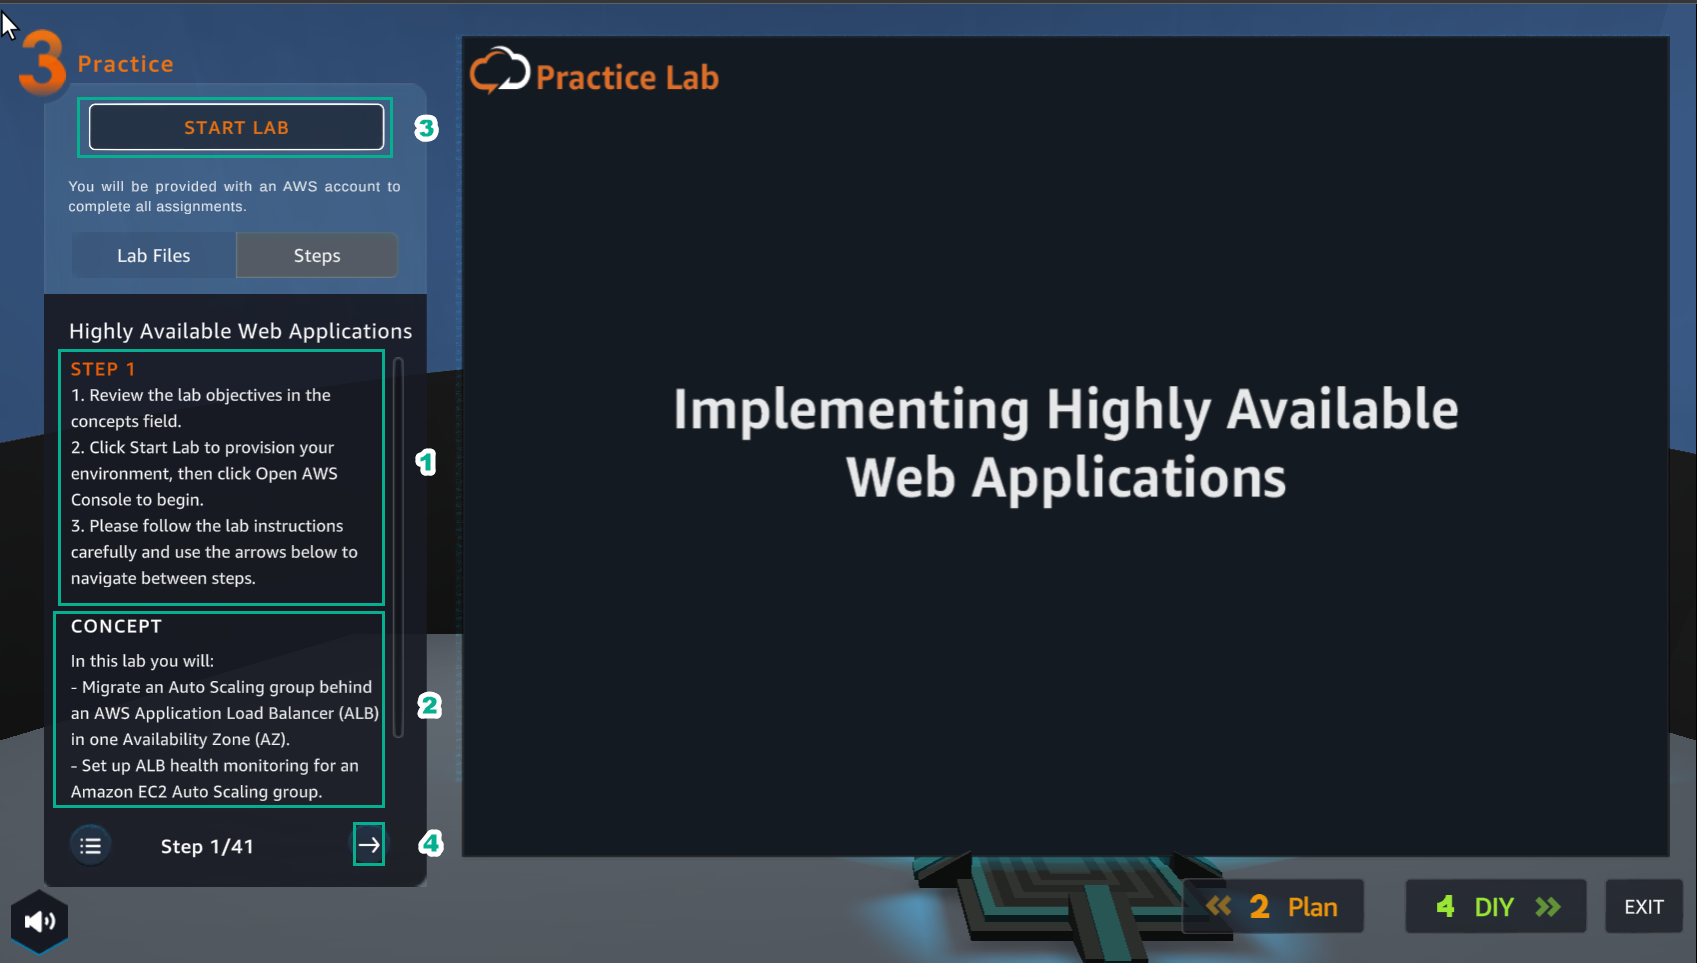The width and height of the screenshot is (1697, 963).
Task: Switch to the Lab Files tab
Action: [153, 255]
